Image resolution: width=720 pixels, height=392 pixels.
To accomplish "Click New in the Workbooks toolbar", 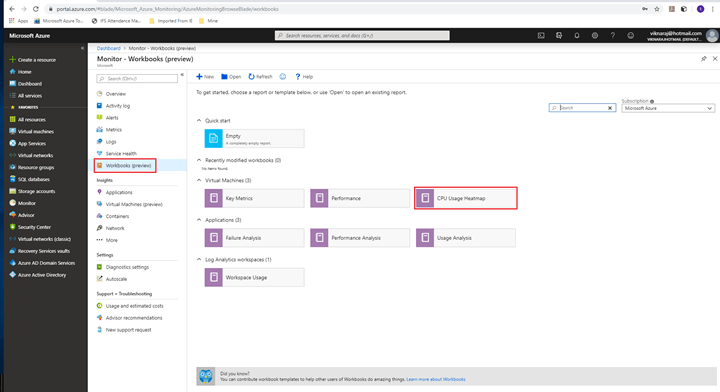I will click(205, 77).
